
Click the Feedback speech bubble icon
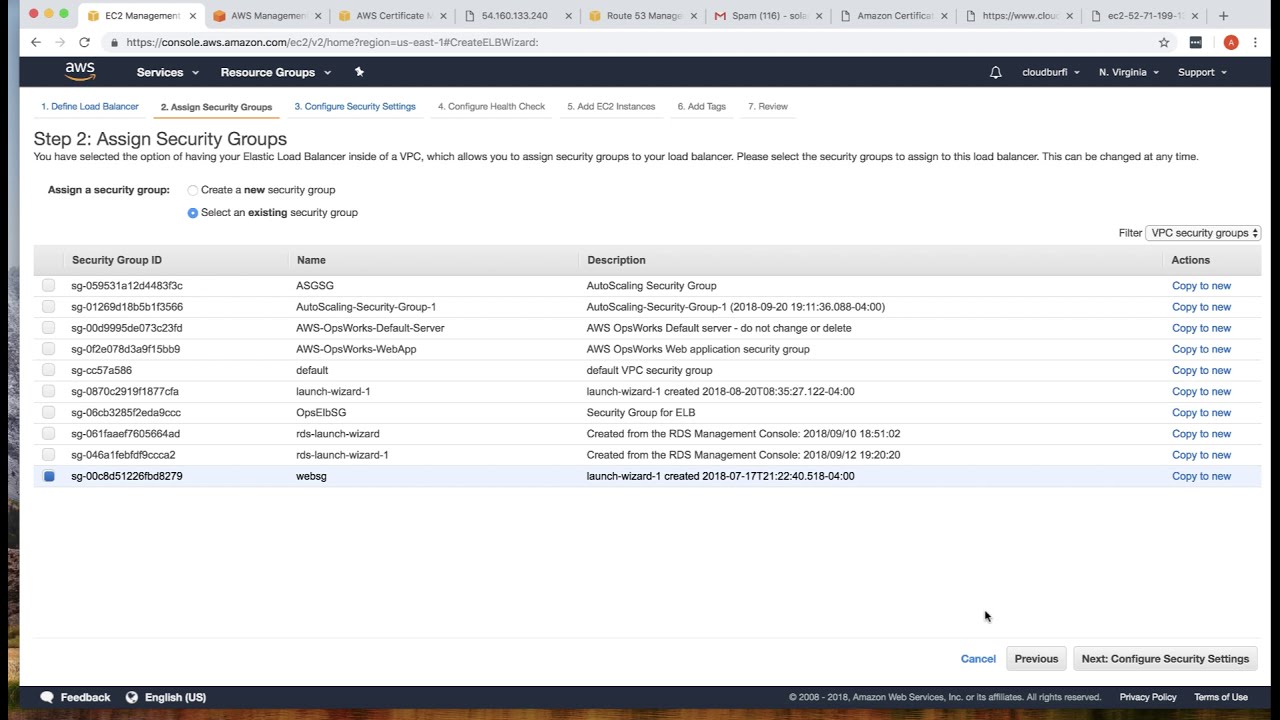(47, 697)
